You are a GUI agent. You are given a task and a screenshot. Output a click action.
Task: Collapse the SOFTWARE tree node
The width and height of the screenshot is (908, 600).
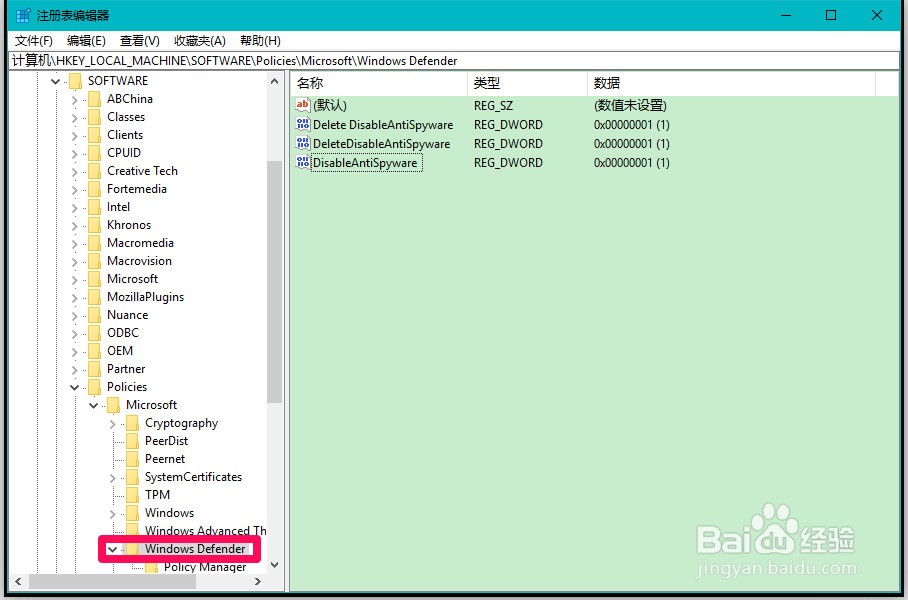[56, 81]
